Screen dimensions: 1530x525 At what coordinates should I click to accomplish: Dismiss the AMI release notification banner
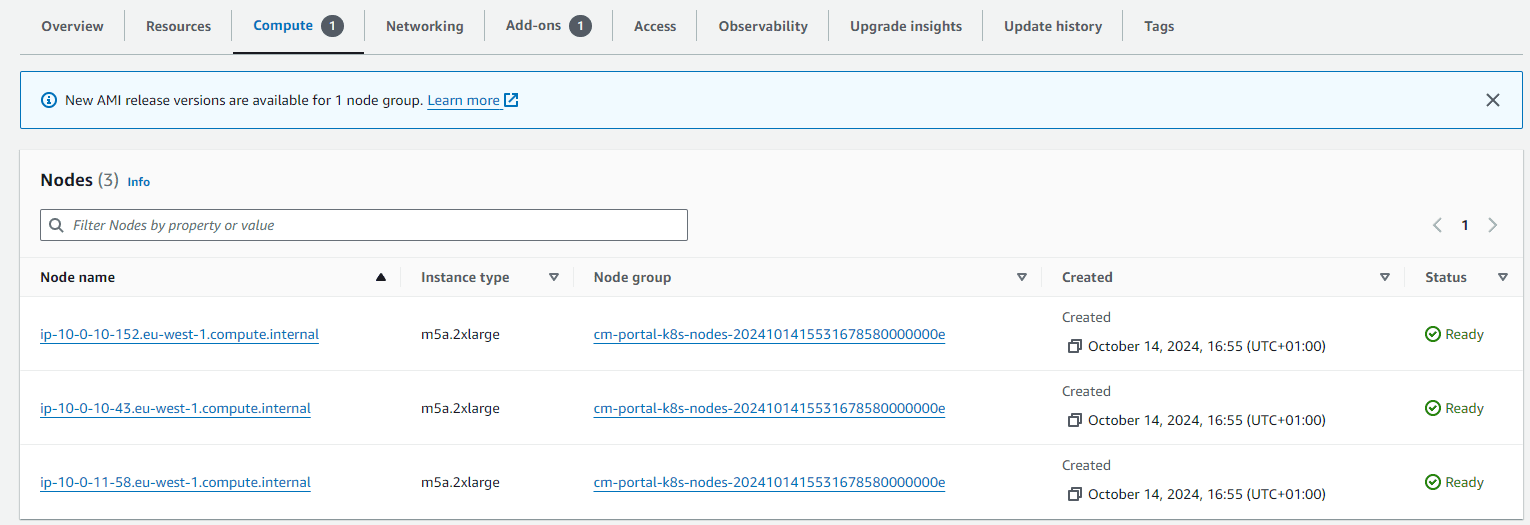(x=1493, y=100)
